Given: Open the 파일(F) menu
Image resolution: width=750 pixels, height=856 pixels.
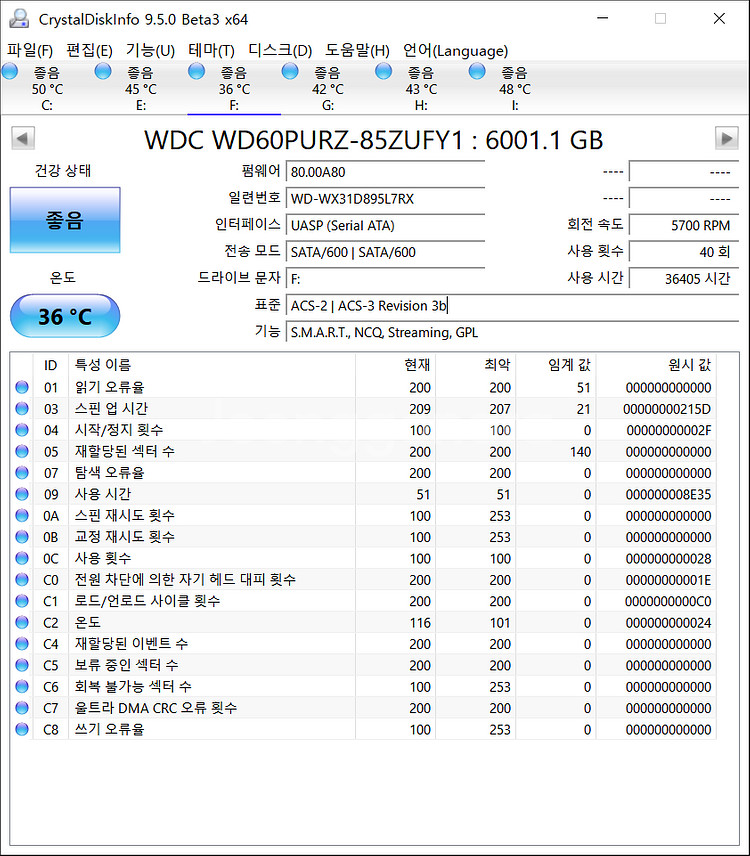Looking at the screenshot, I should (29, 51).
